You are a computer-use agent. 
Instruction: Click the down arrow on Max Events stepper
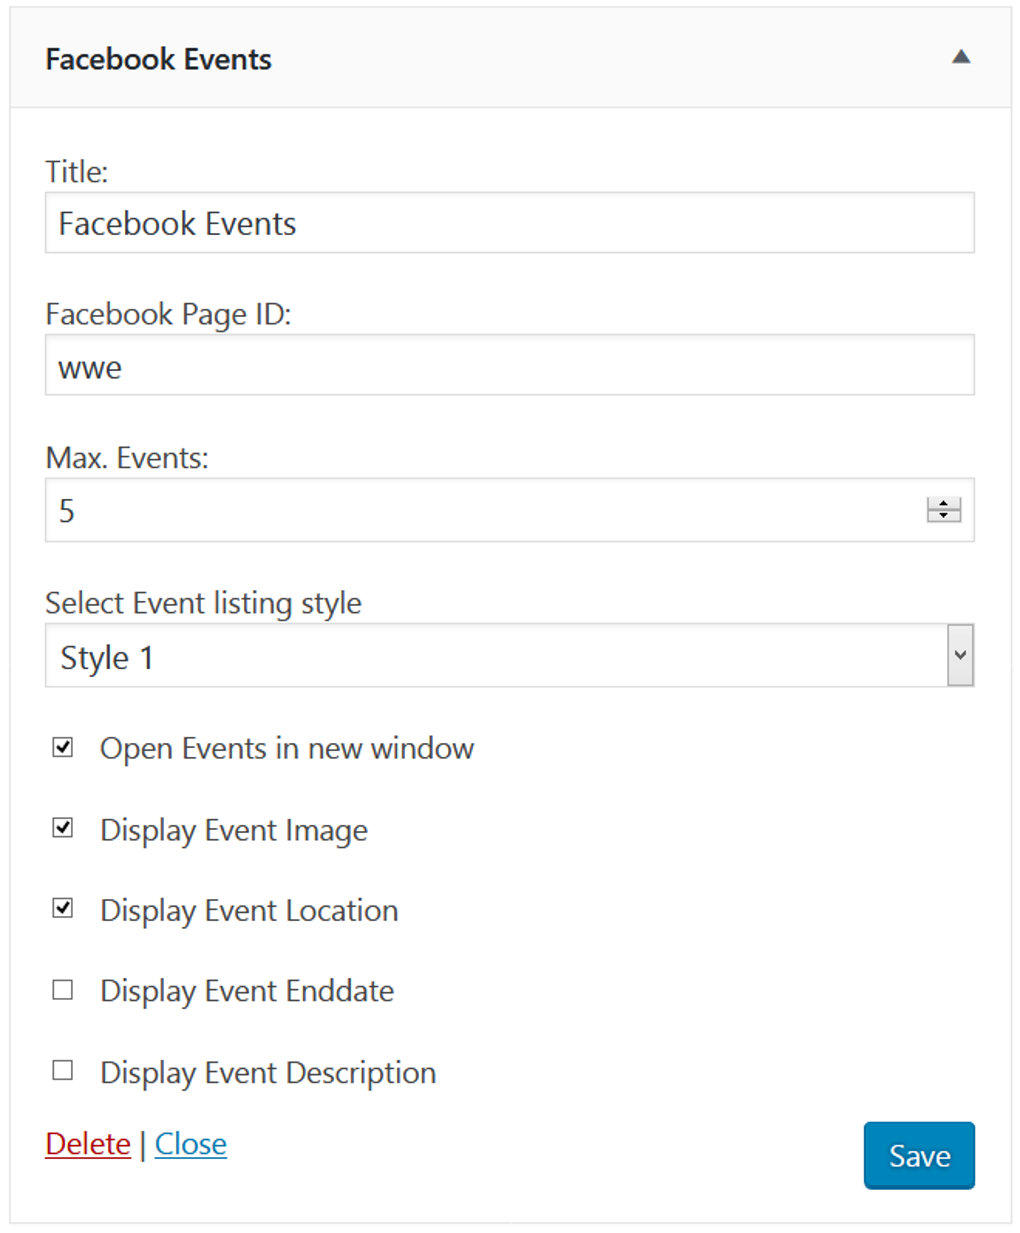(x=941, y=518)
